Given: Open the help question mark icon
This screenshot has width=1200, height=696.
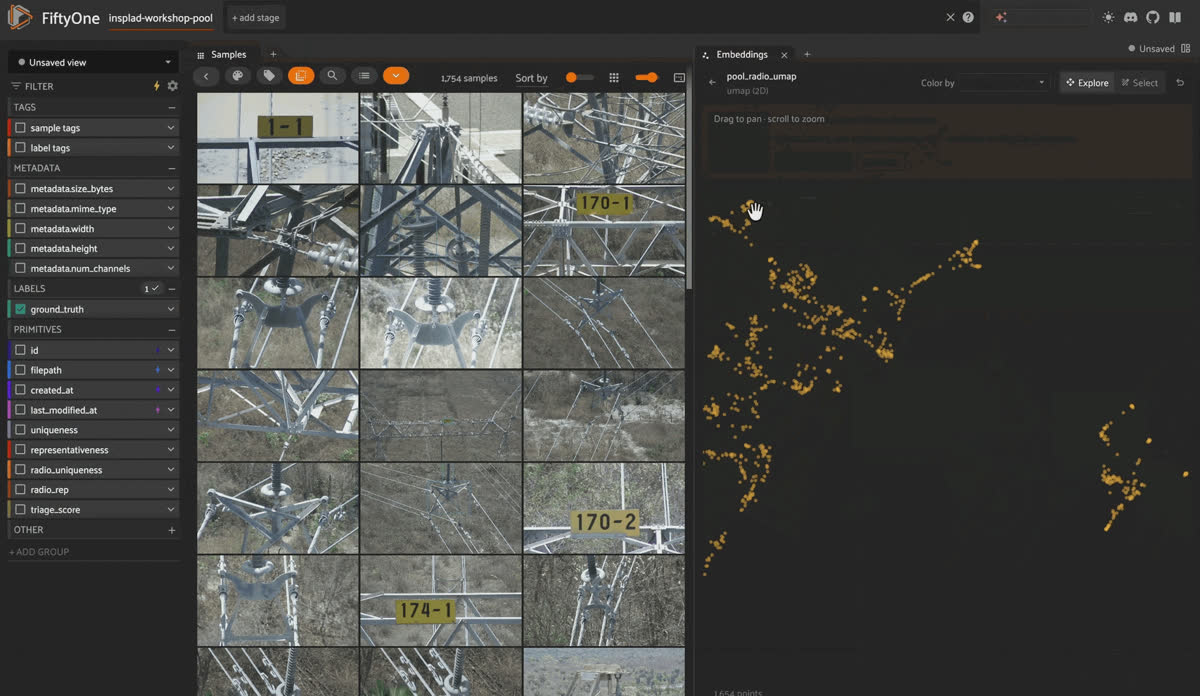Looking at the screenshot, I should coord(968,17).
